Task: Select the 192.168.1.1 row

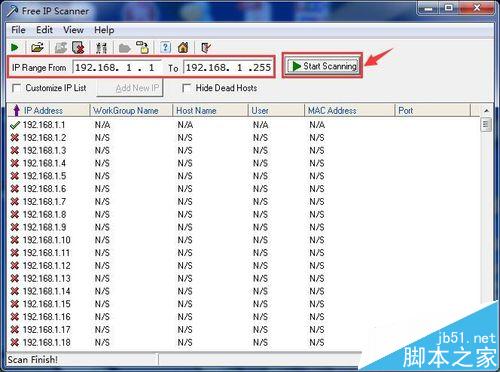Action: tap(243, 125)
